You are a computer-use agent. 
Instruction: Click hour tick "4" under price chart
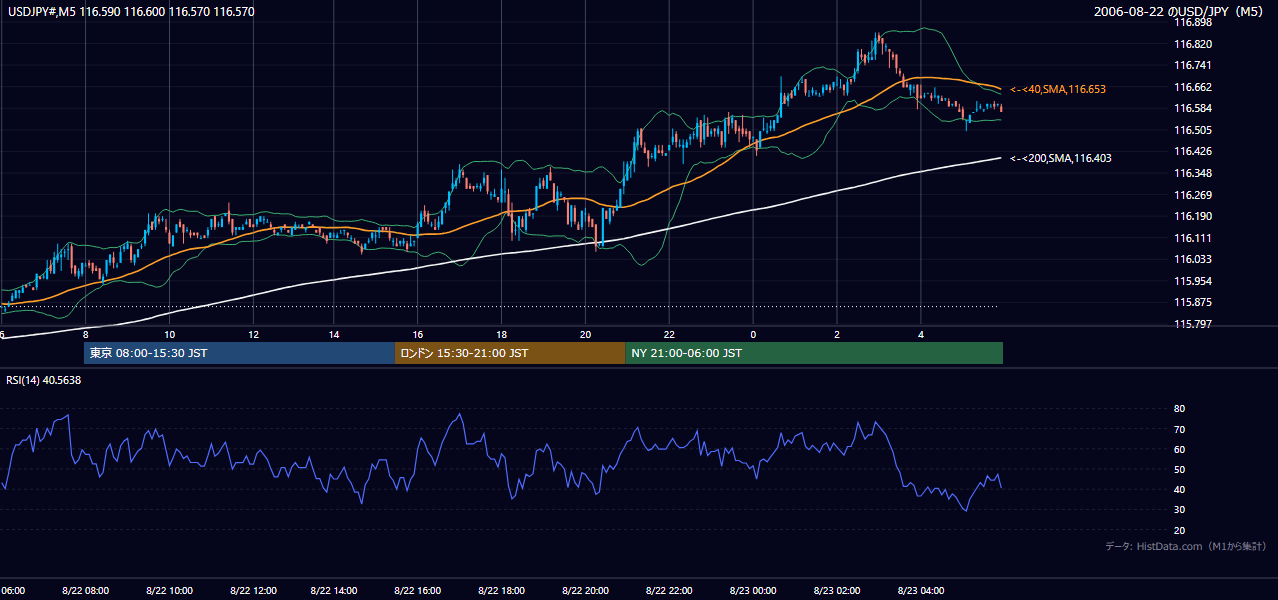pos(920,335)
